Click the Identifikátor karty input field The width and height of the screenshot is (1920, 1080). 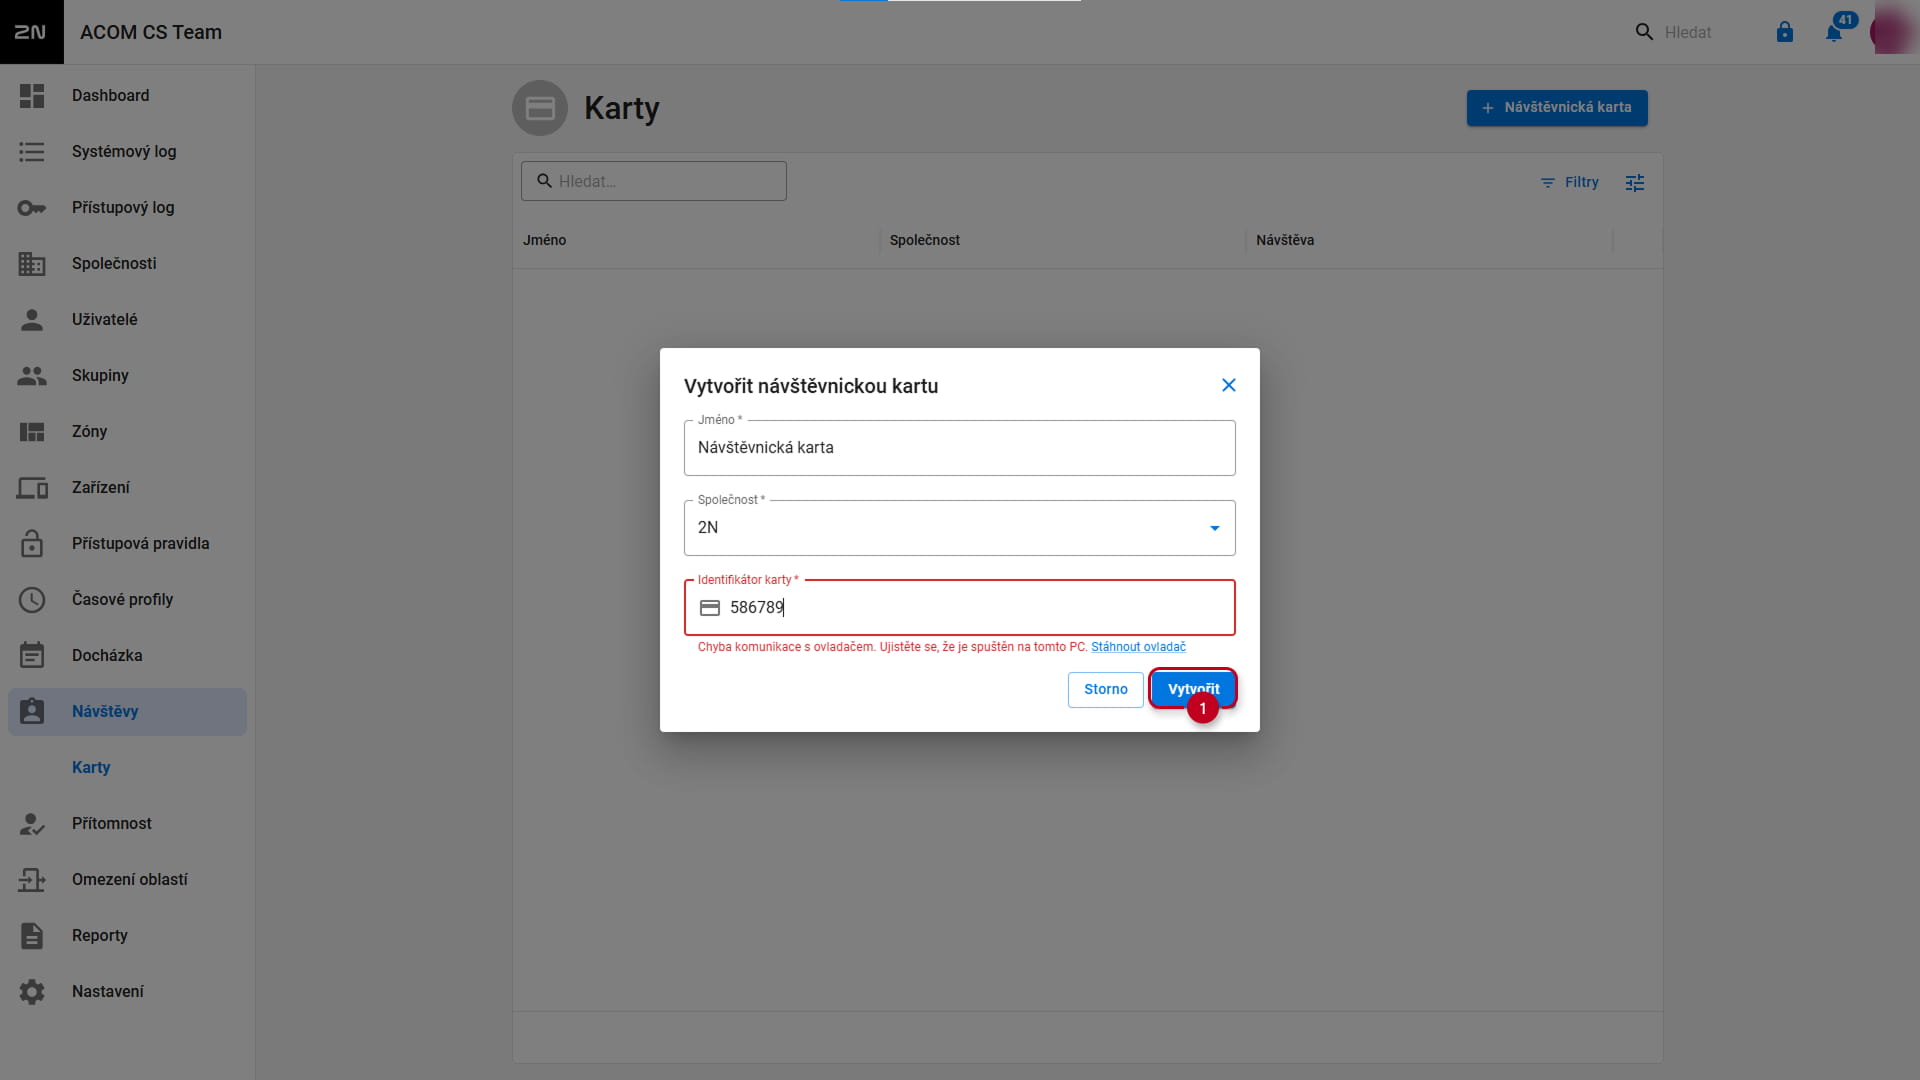click(960, 608)
